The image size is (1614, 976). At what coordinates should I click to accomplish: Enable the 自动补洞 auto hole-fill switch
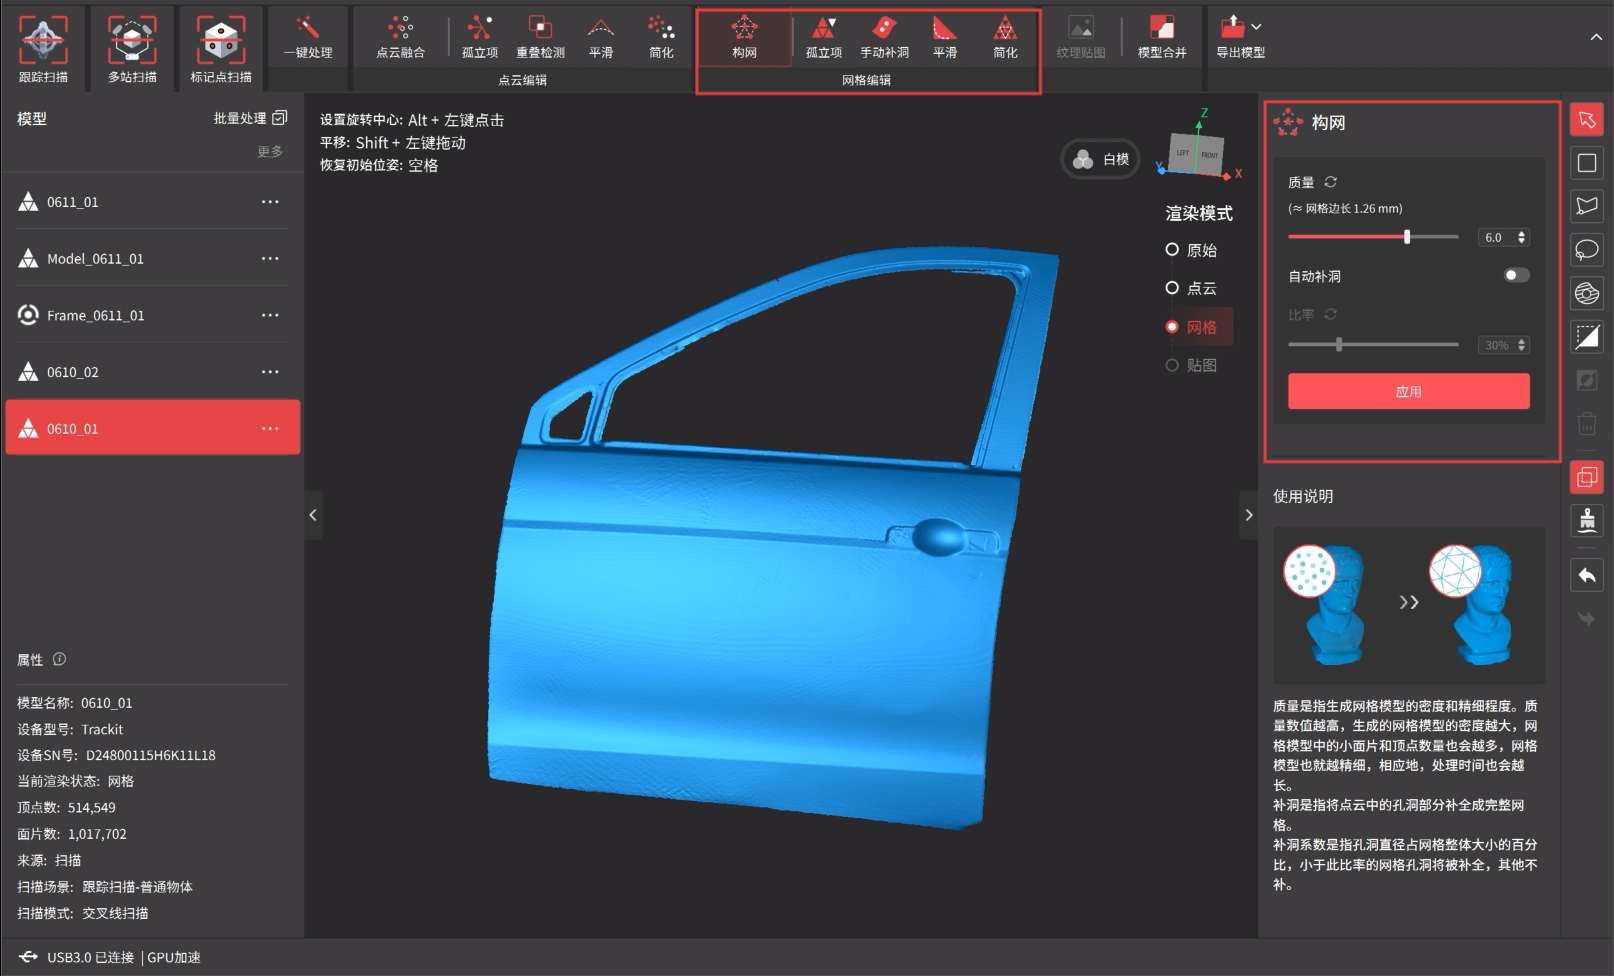[x=1516, y=276]
